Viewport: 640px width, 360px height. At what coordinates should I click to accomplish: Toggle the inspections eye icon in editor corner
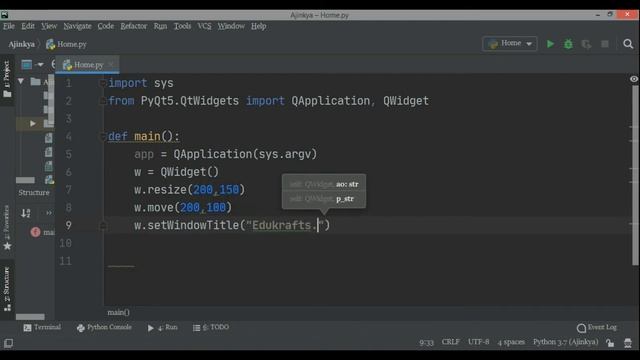point(633,79)
